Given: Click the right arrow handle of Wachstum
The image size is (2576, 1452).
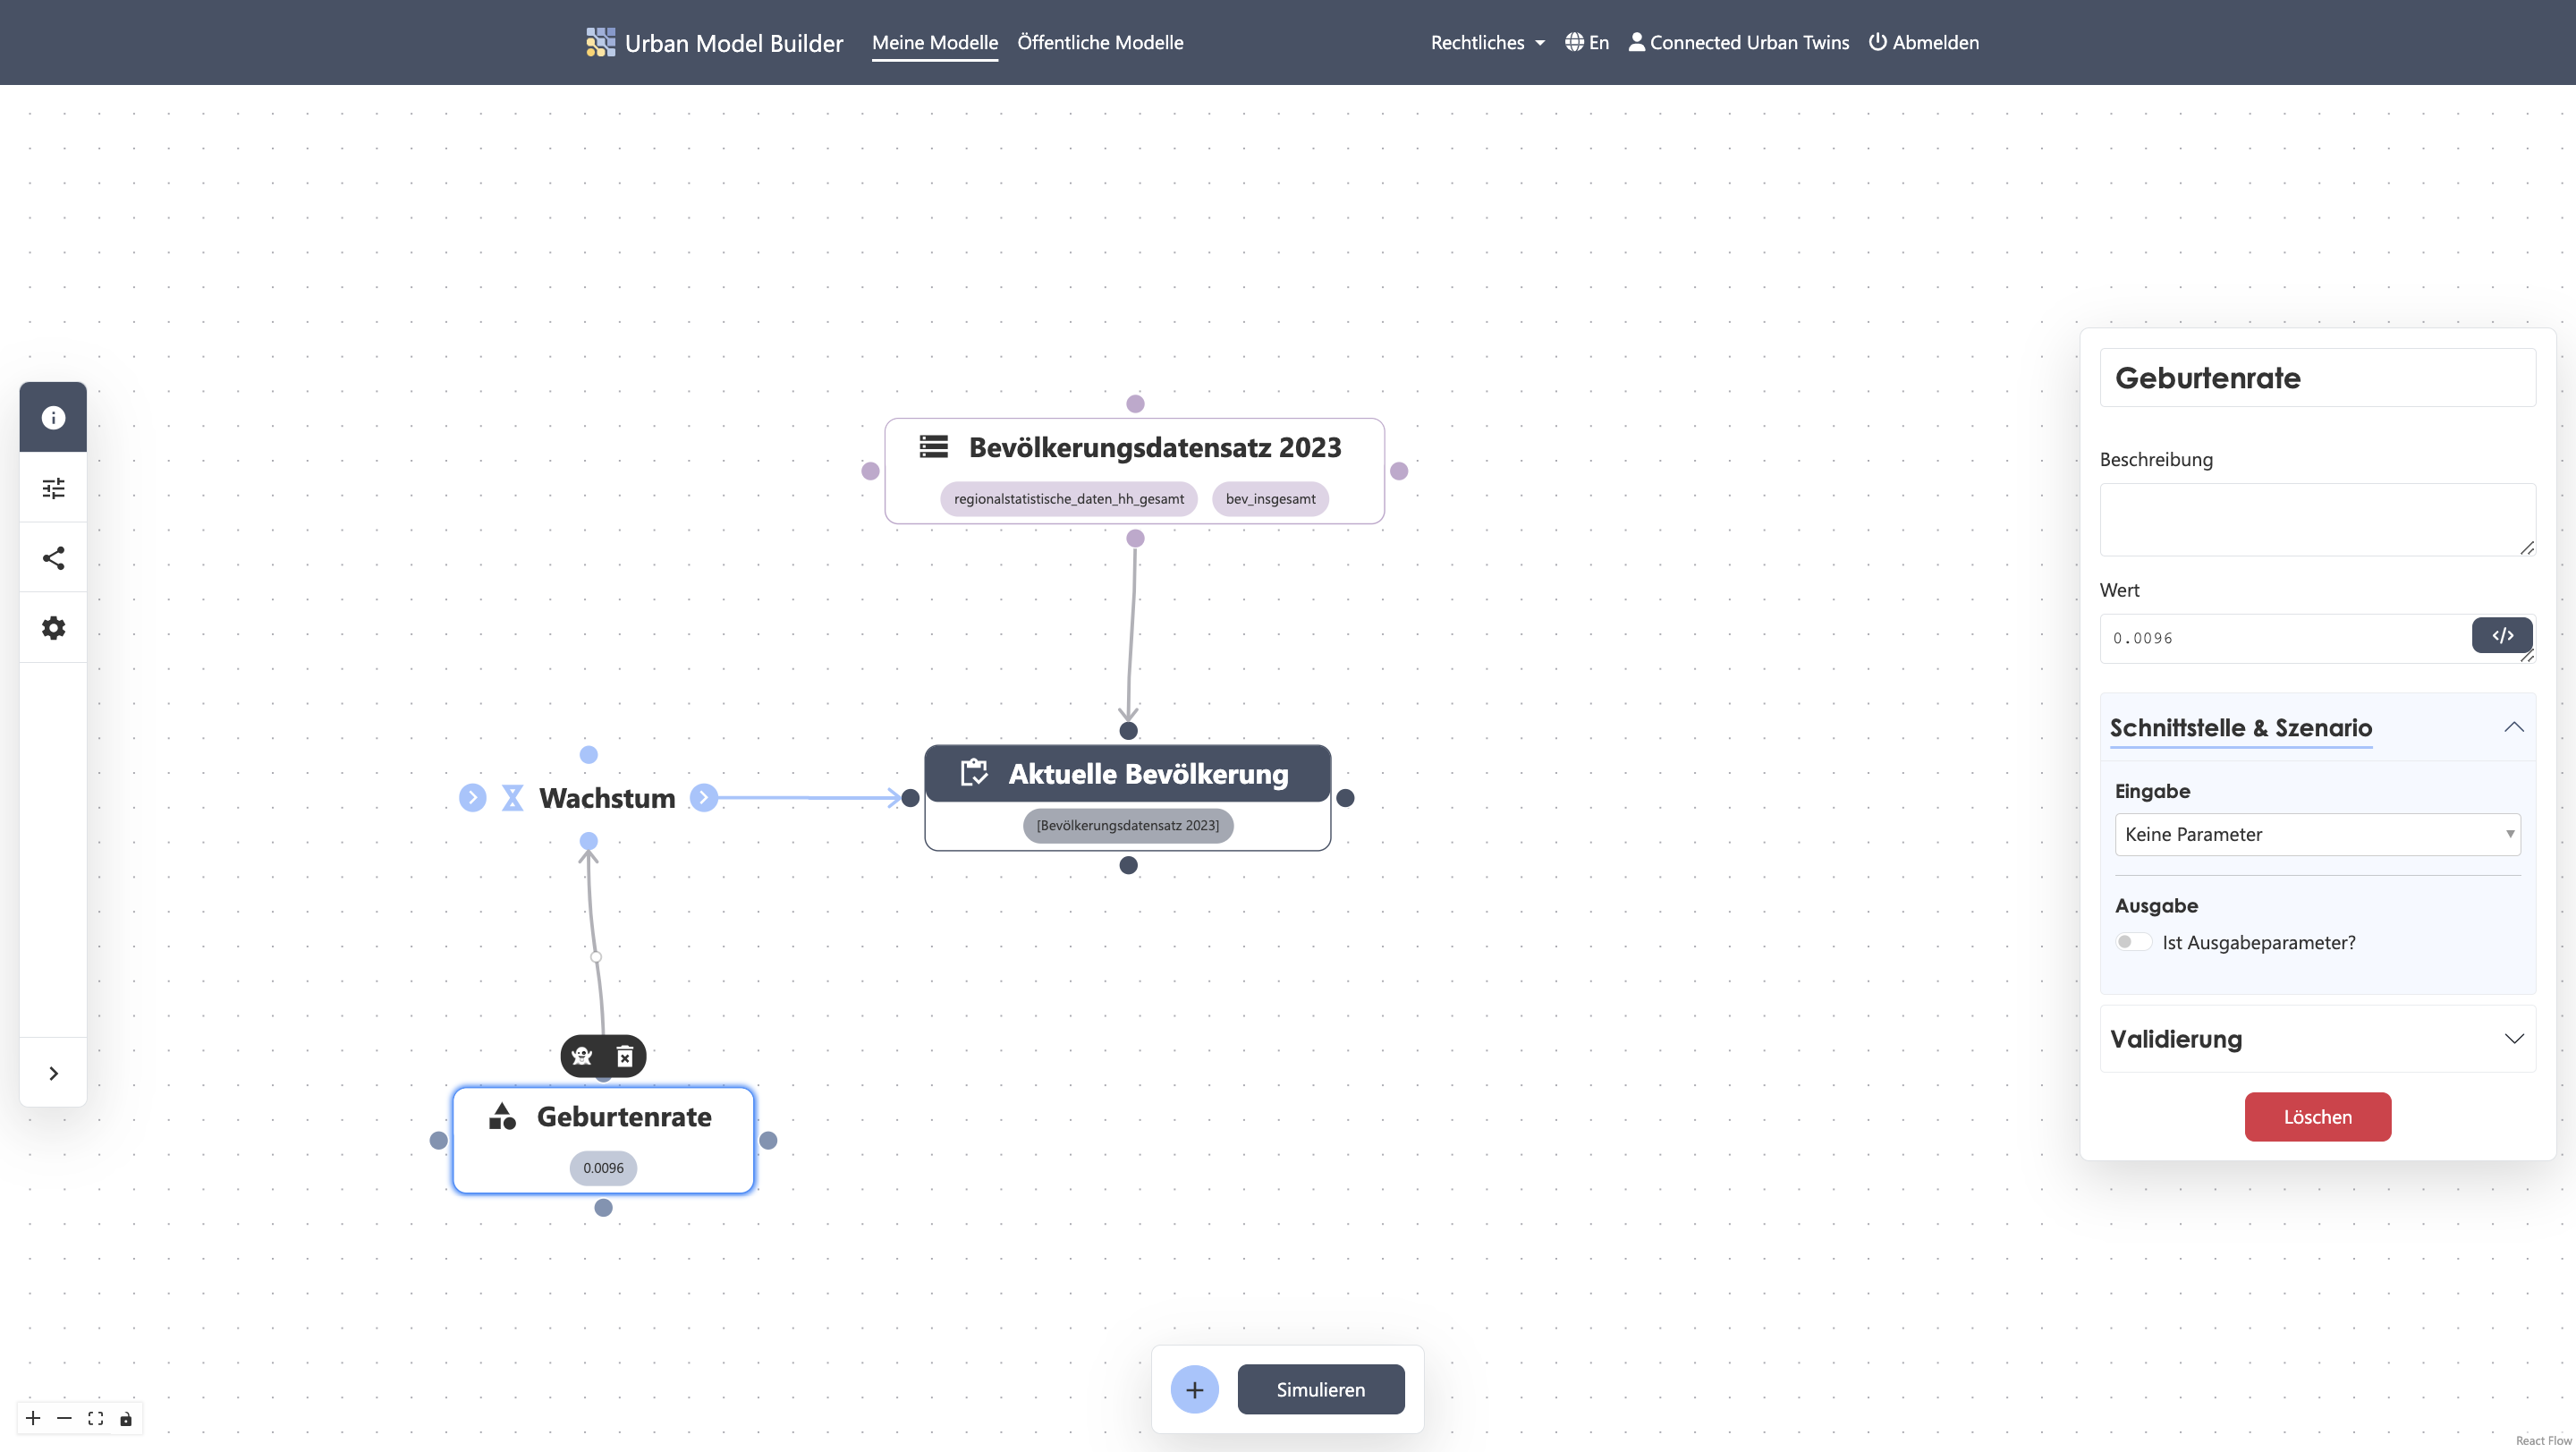Looking at the screenshot, I should click(x=704, y=797).
